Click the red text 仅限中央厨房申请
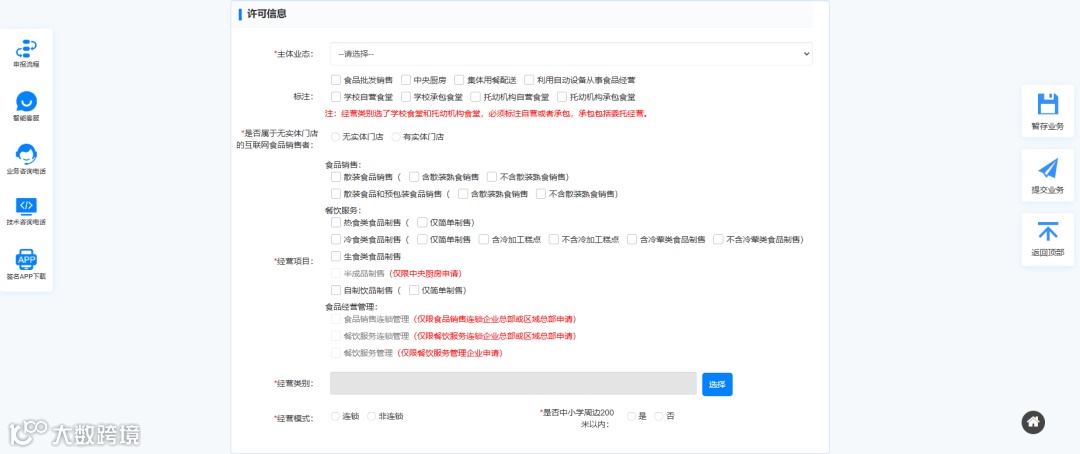The height and width of the screenshot is (454, 1080). (x=424, y=274)
